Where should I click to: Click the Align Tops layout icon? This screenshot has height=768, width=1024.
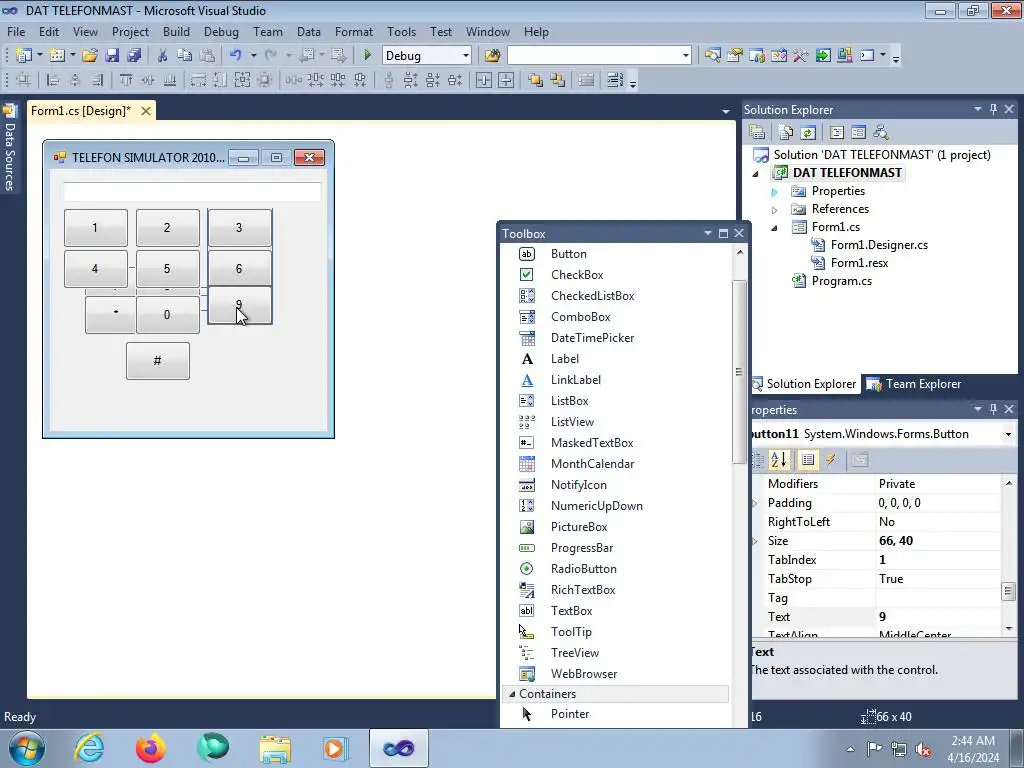[125, 80]
